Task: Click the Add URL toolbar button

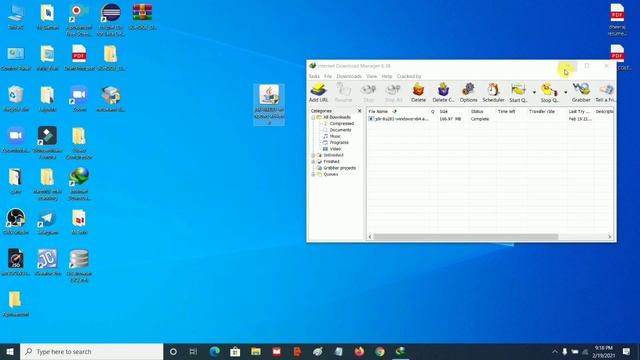Action: [x=318, y=93]
